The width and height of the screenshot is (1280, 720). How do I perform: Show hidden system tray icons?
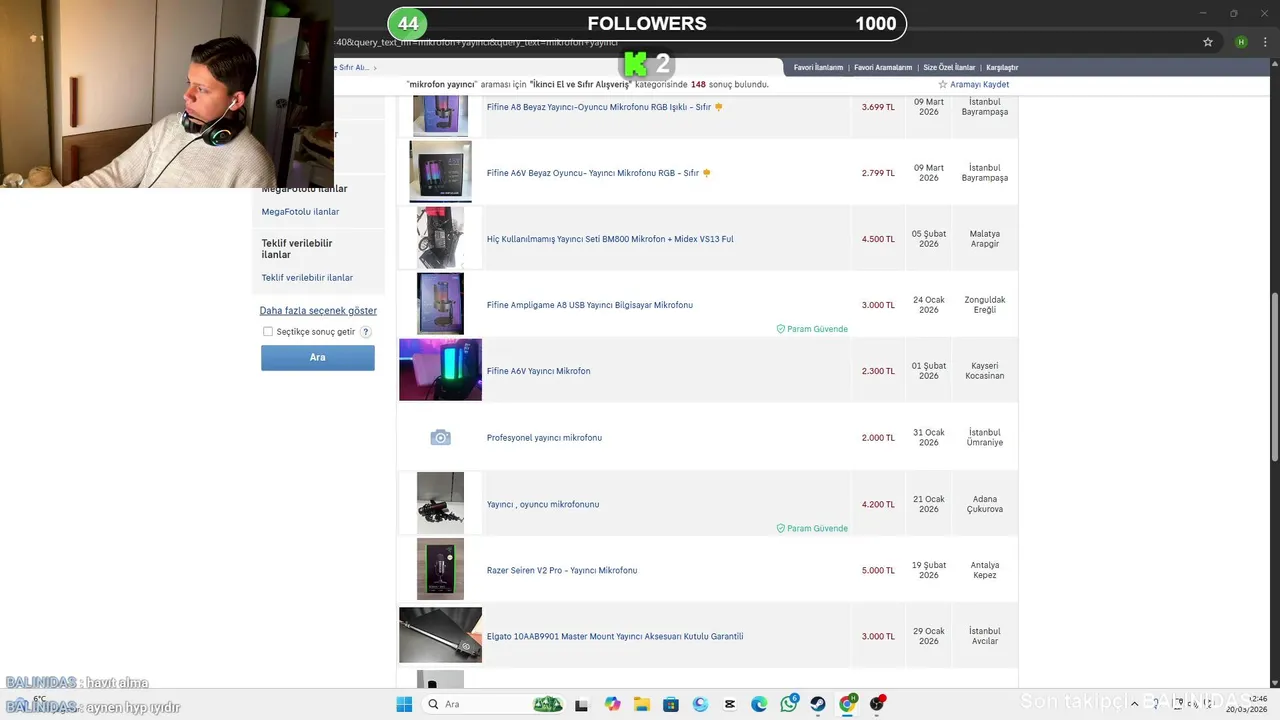1134,704
